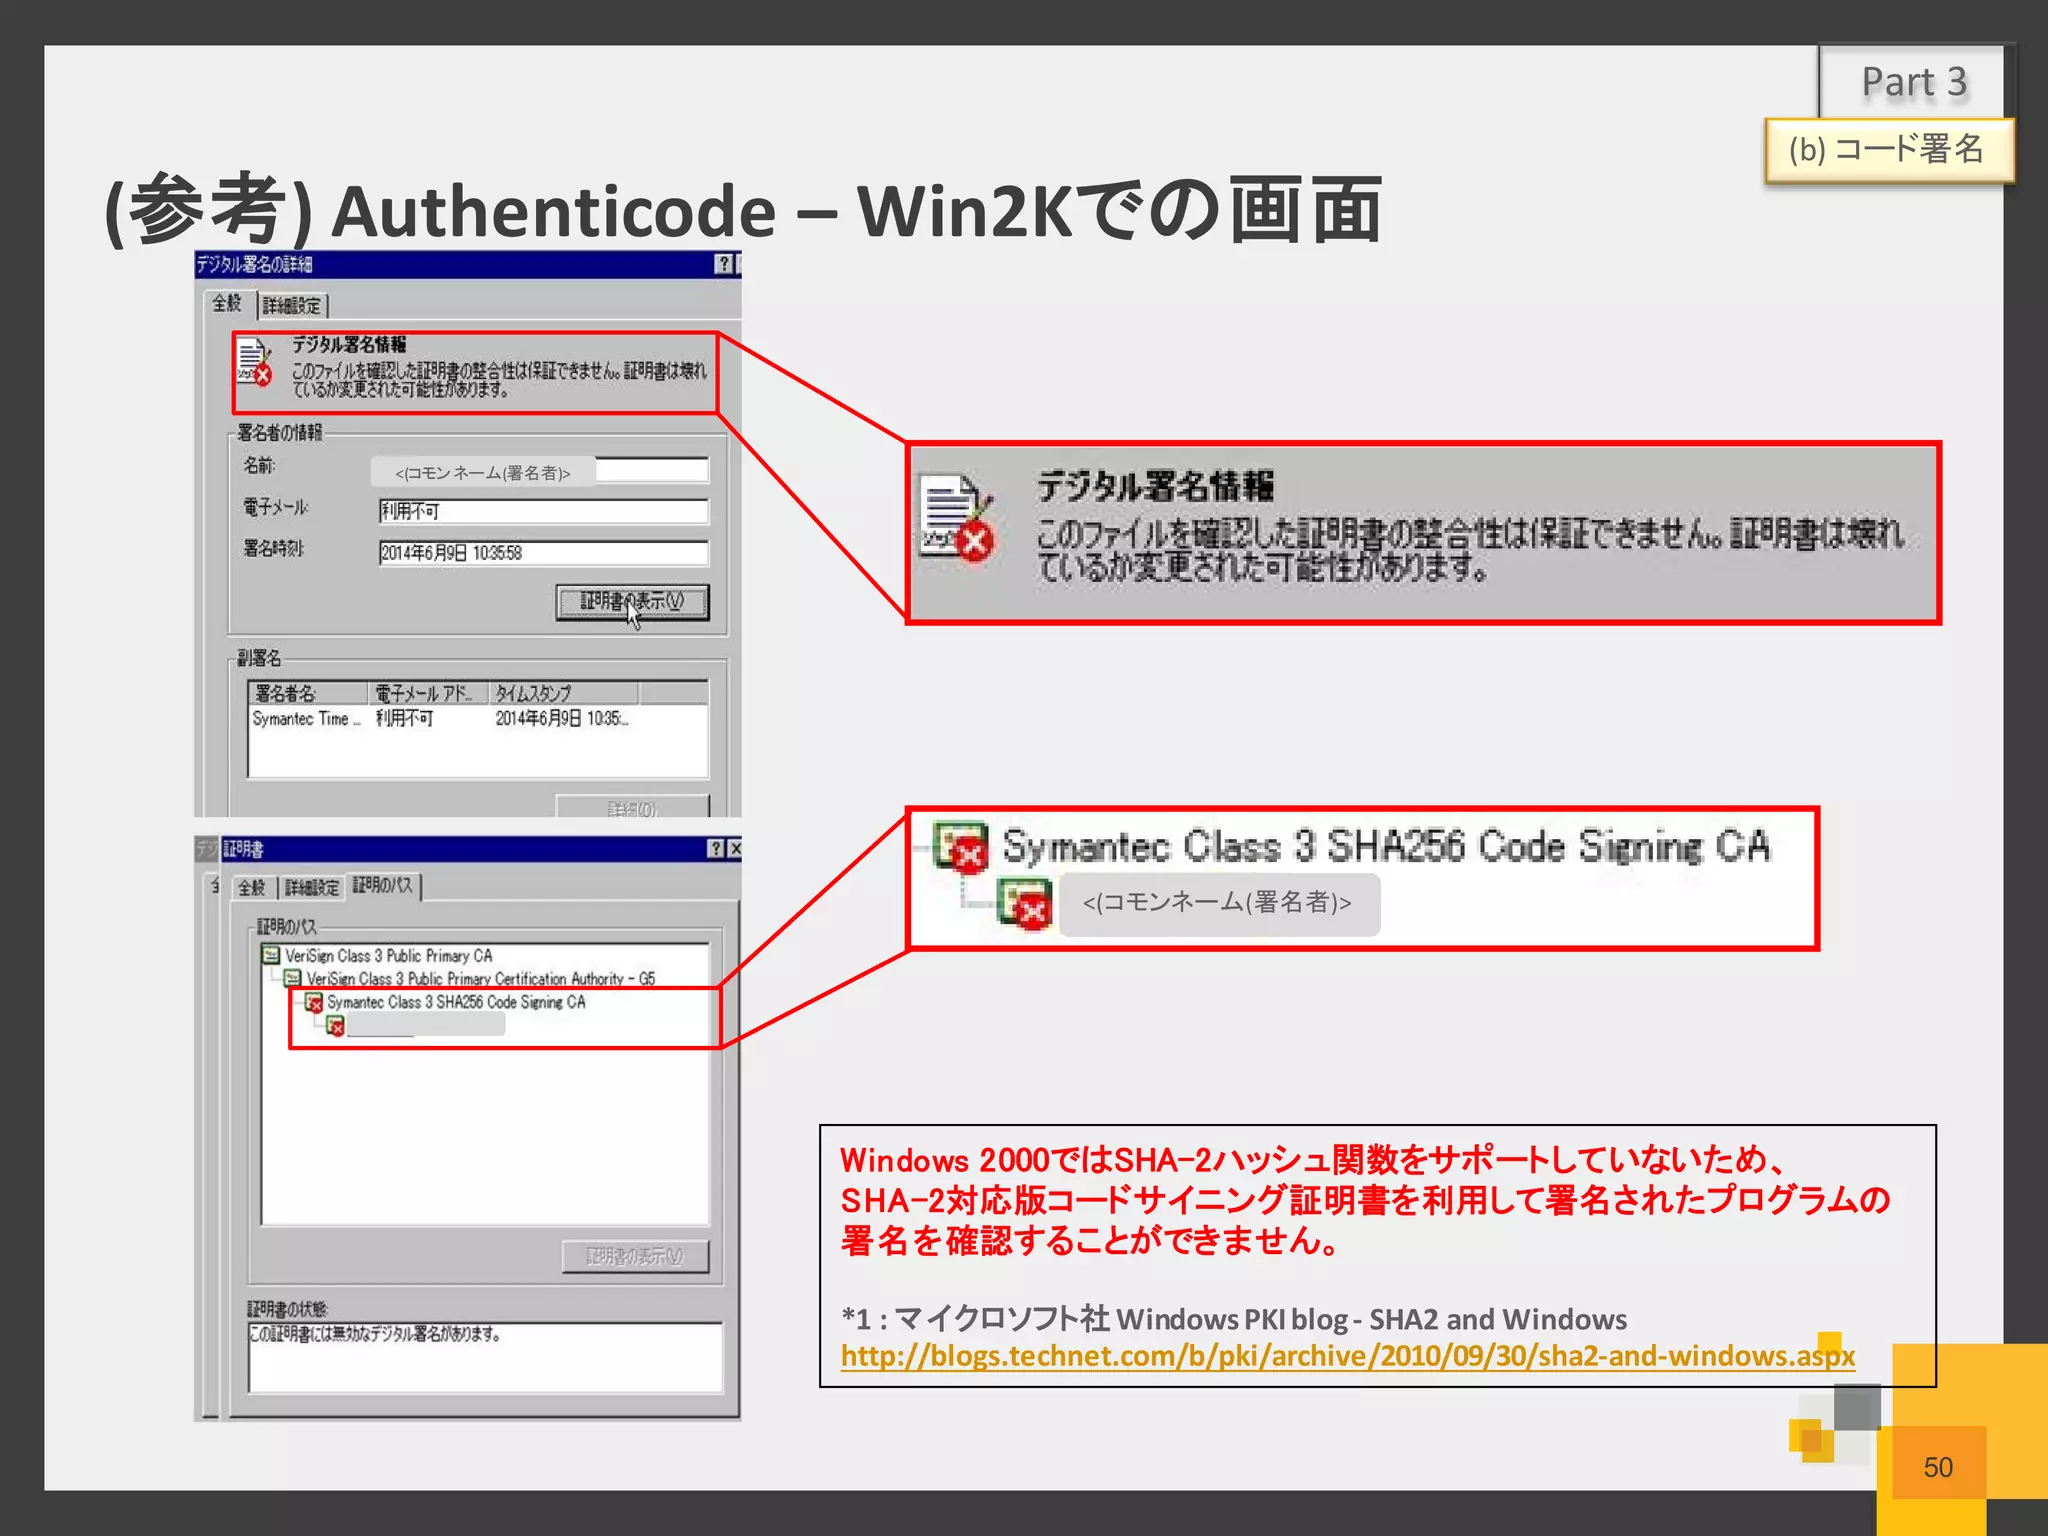The image size is (2048, 1536).
Task: Click the slide page number 50
Action: 1938,1467
